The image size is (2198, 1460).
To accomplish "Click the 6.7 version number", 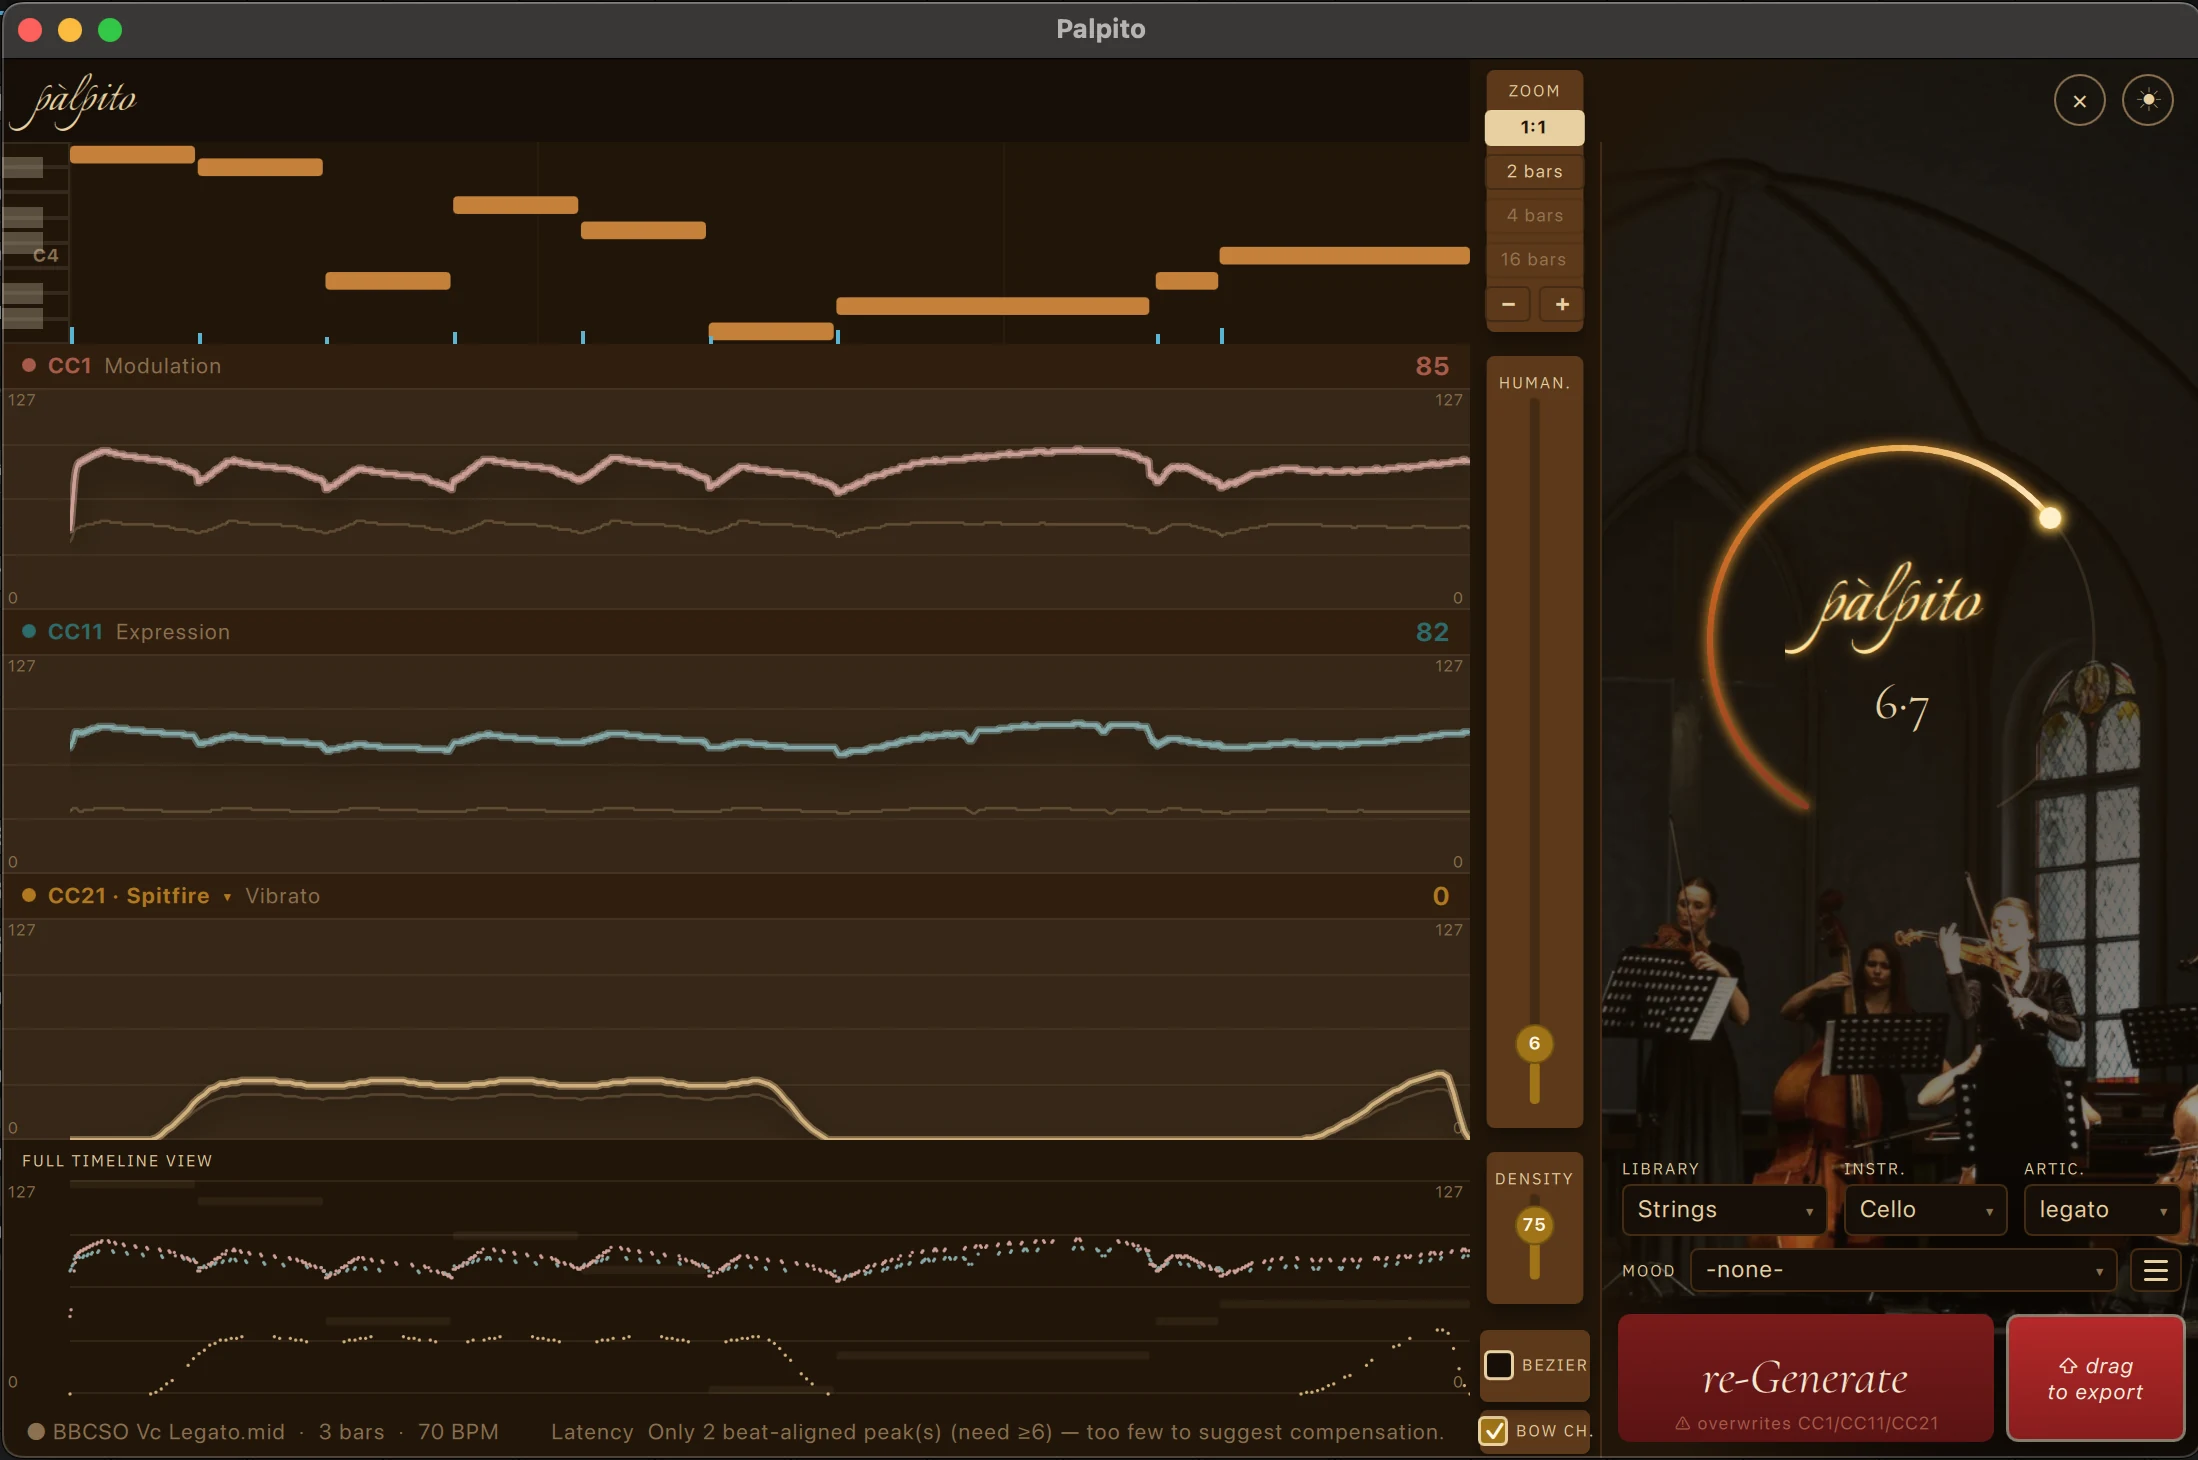I will click(1901, 706).
